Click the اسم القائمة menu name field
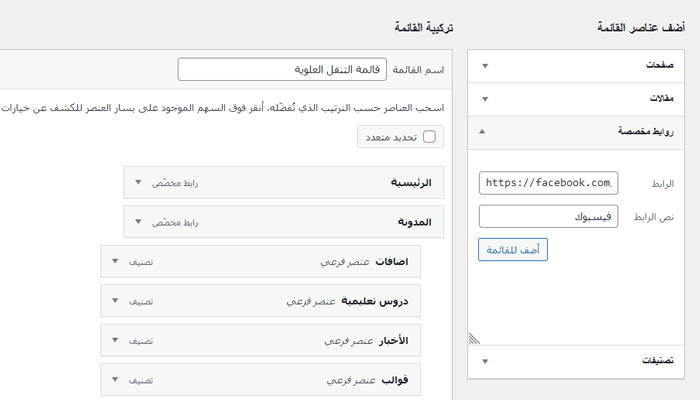 coord(282,69)
